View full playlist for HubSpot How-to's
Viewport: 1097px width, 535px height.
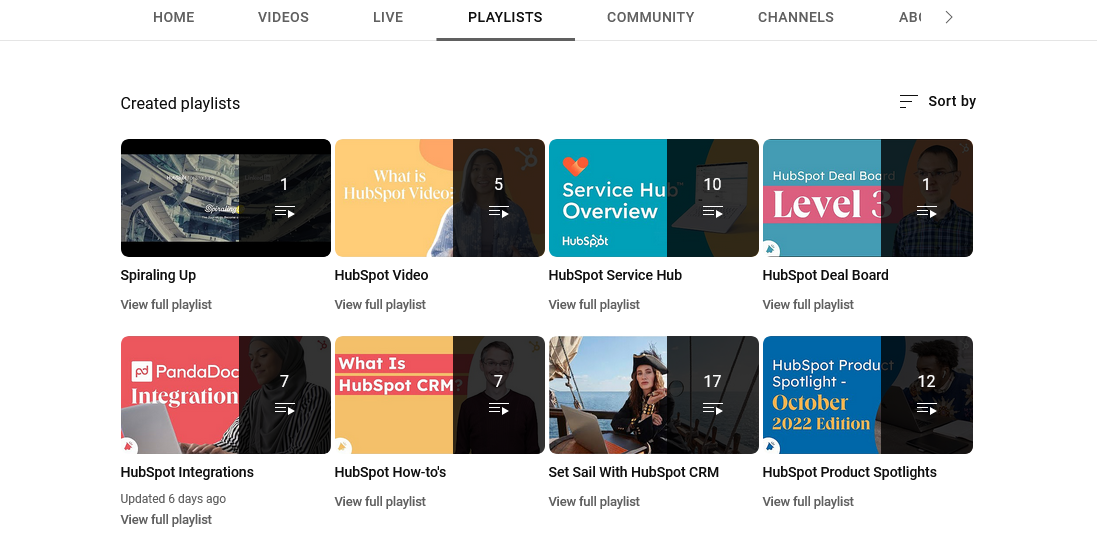[x=380, y=502]
